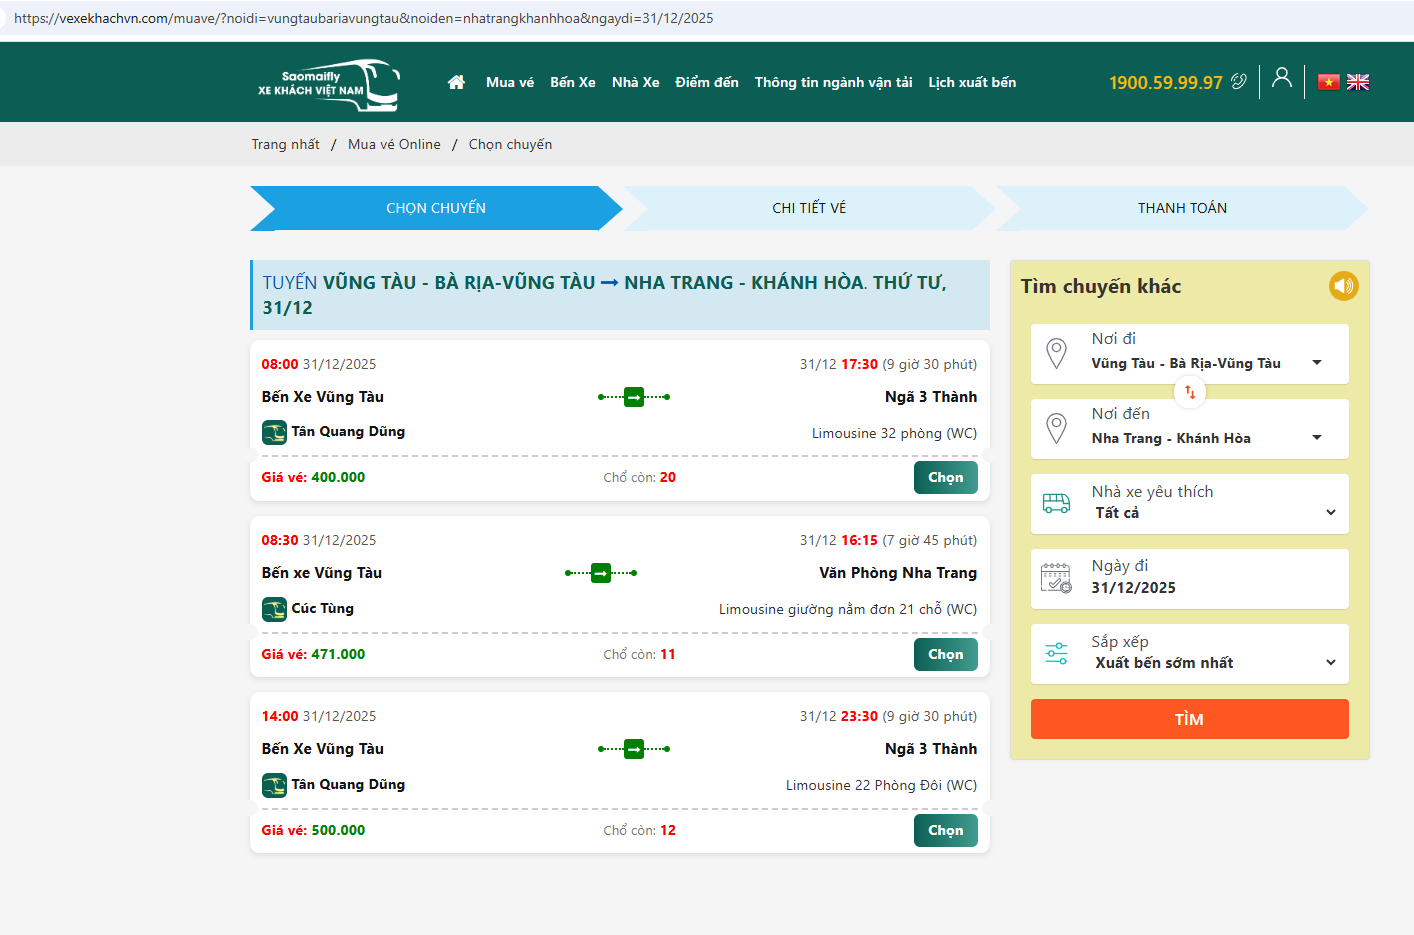Swap departure and destination with arrows icon
Screen dimensions: 1414x935
1190,392
